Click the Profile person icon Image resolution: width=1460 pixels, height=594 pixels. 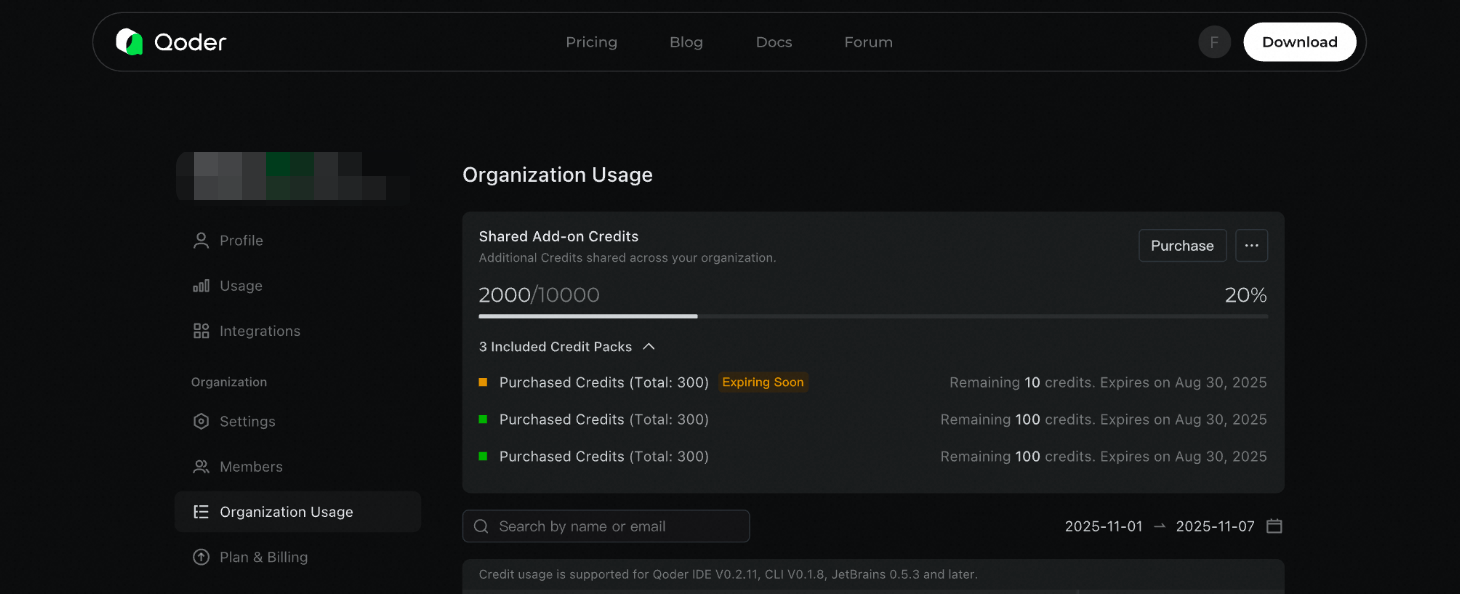click(201, 240)
